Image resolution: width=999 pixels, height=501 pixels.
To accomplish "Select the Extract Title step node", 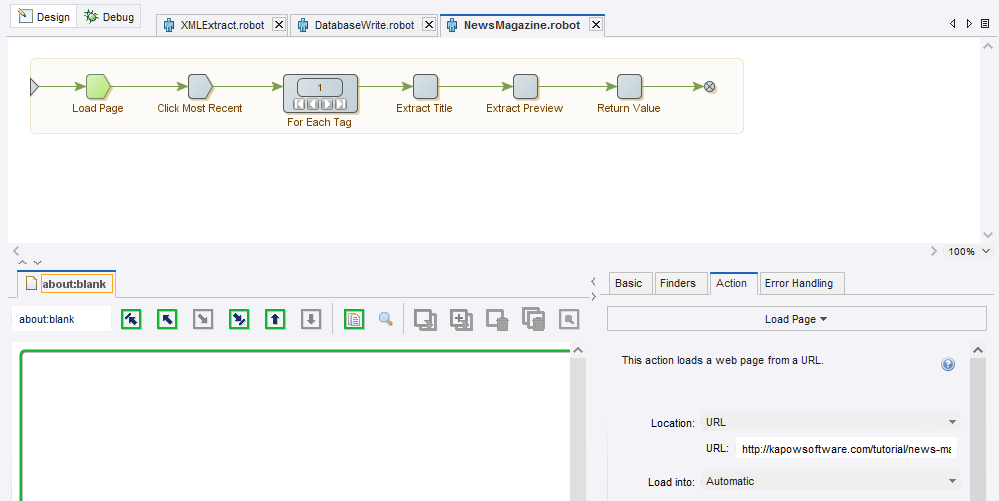I will click(425, 87).
